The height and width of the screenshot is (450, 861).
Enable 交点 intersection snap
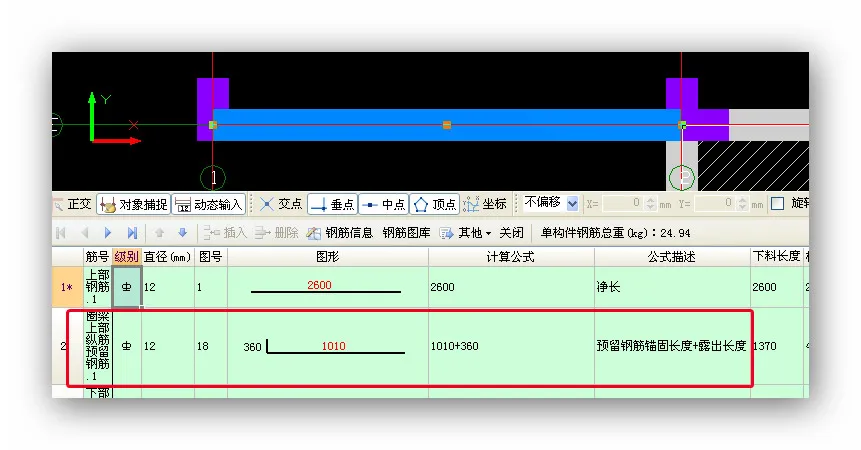click(x=281, y=204)
